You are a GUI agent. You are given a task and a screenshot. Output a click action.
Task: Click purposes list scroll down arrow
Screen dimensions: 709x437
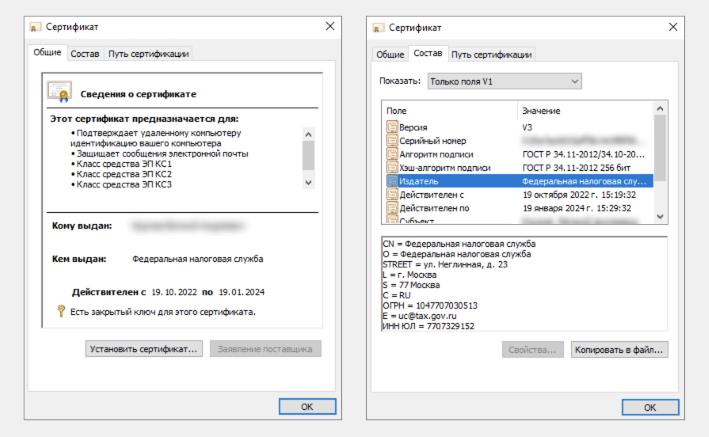[x=308, y=183]
